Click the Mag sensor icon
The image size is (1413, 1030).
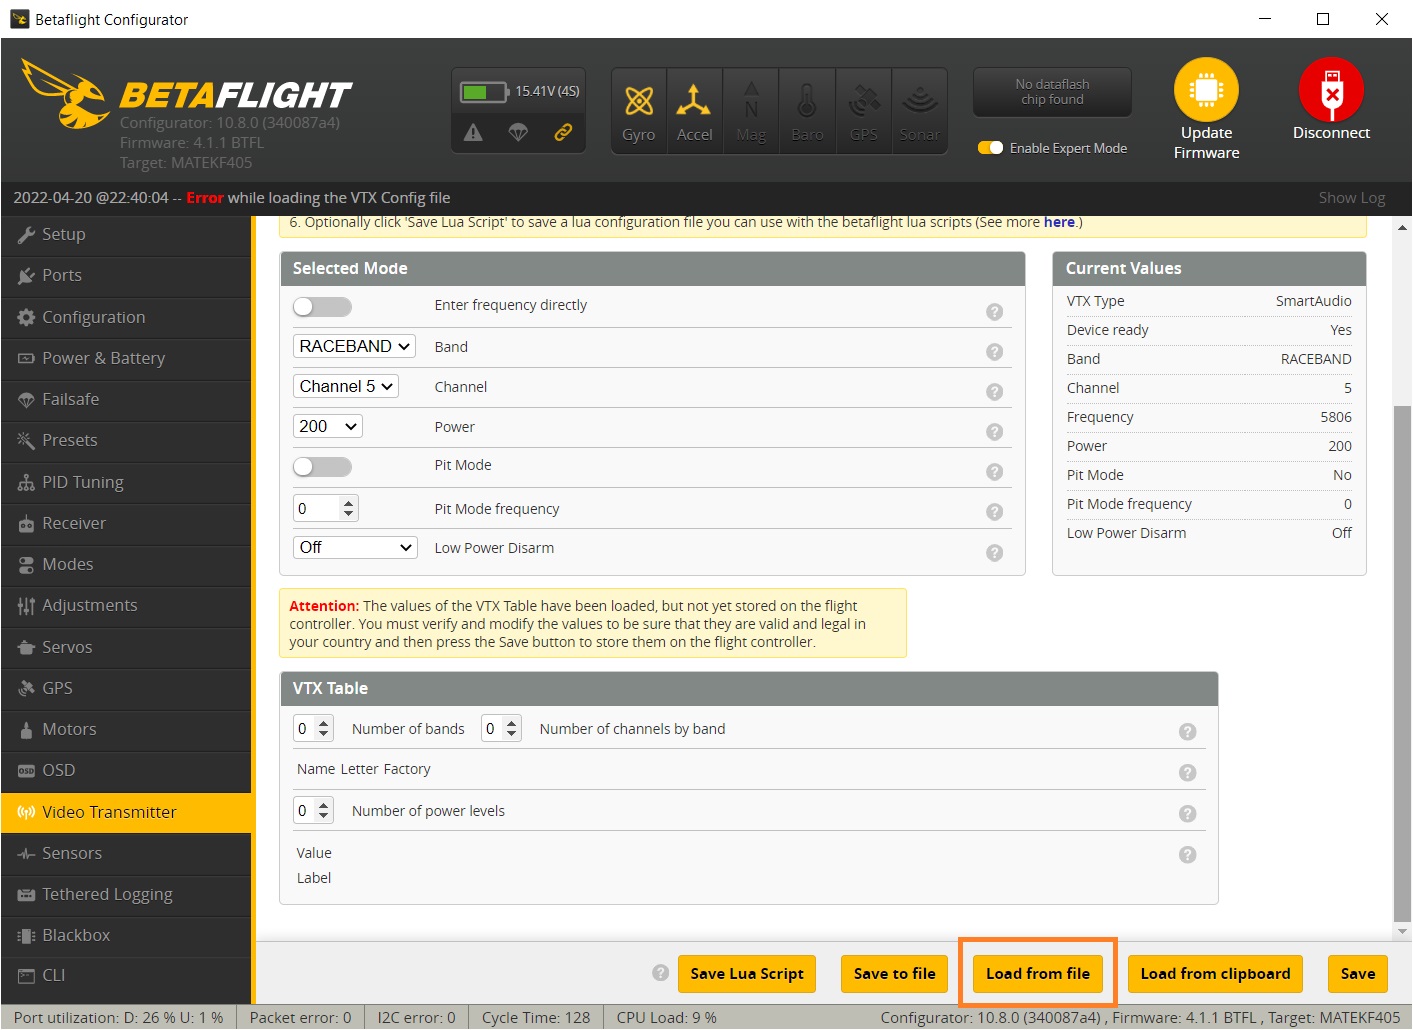point(751,101)
